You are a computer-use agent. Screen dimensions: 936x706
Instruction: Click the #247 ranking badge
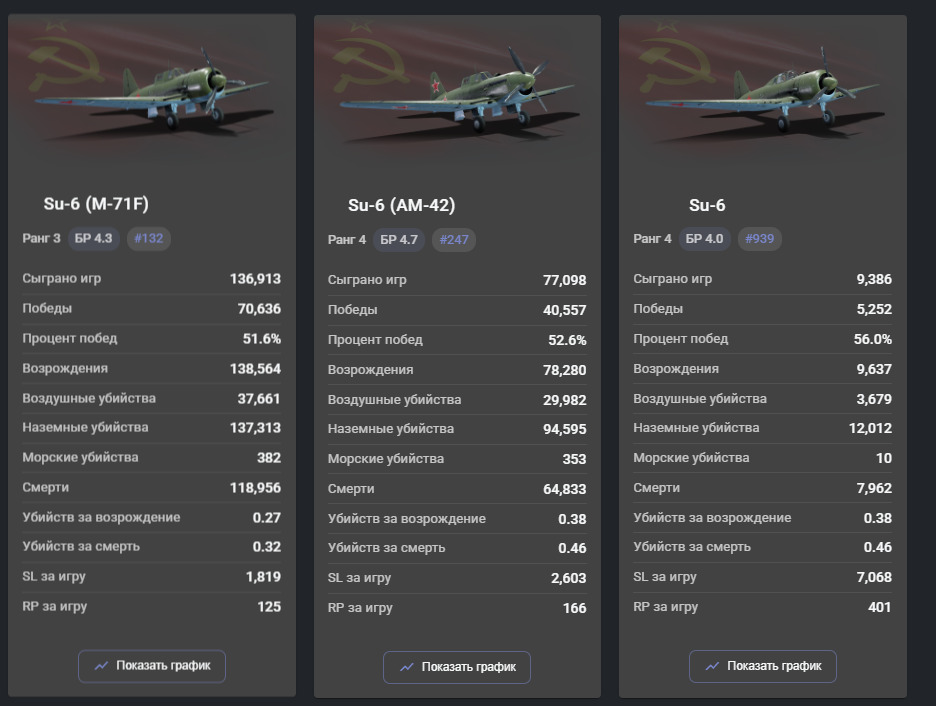point(454,239)
